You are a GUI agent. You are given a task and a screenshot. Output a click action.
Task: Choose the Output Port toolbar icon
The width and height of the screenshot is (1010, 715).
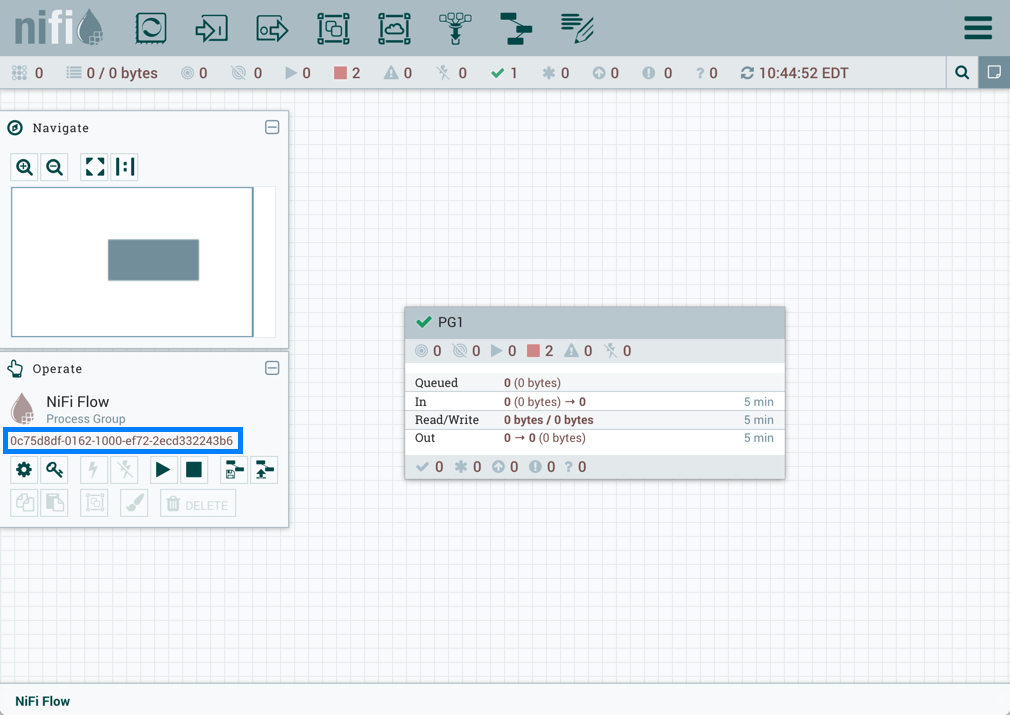pos(272,28)
